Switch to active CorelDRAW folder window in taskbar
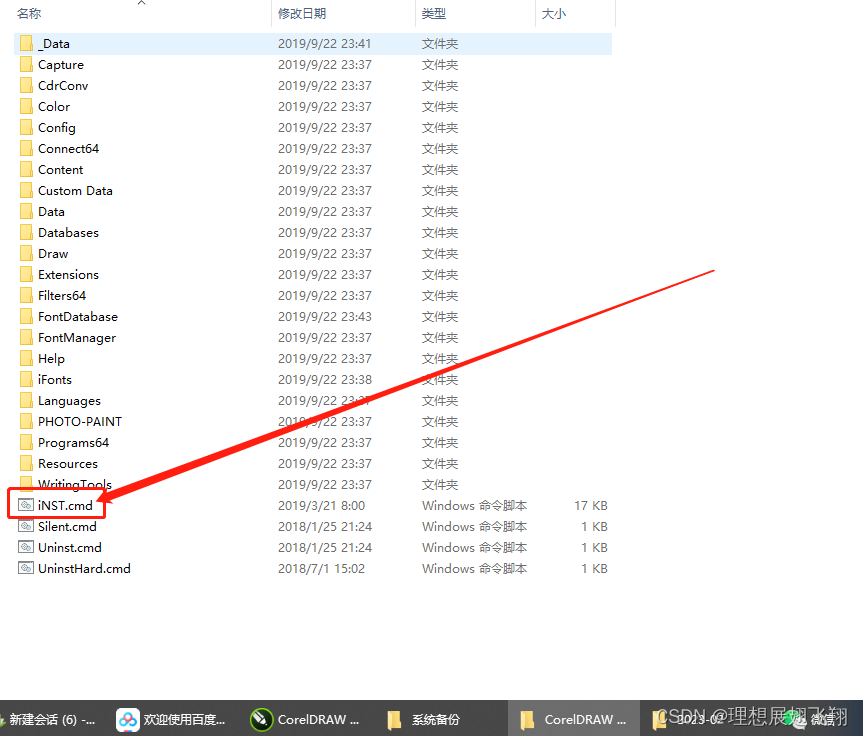This screenshot has width=863, height=736. (x=573, y=719)
